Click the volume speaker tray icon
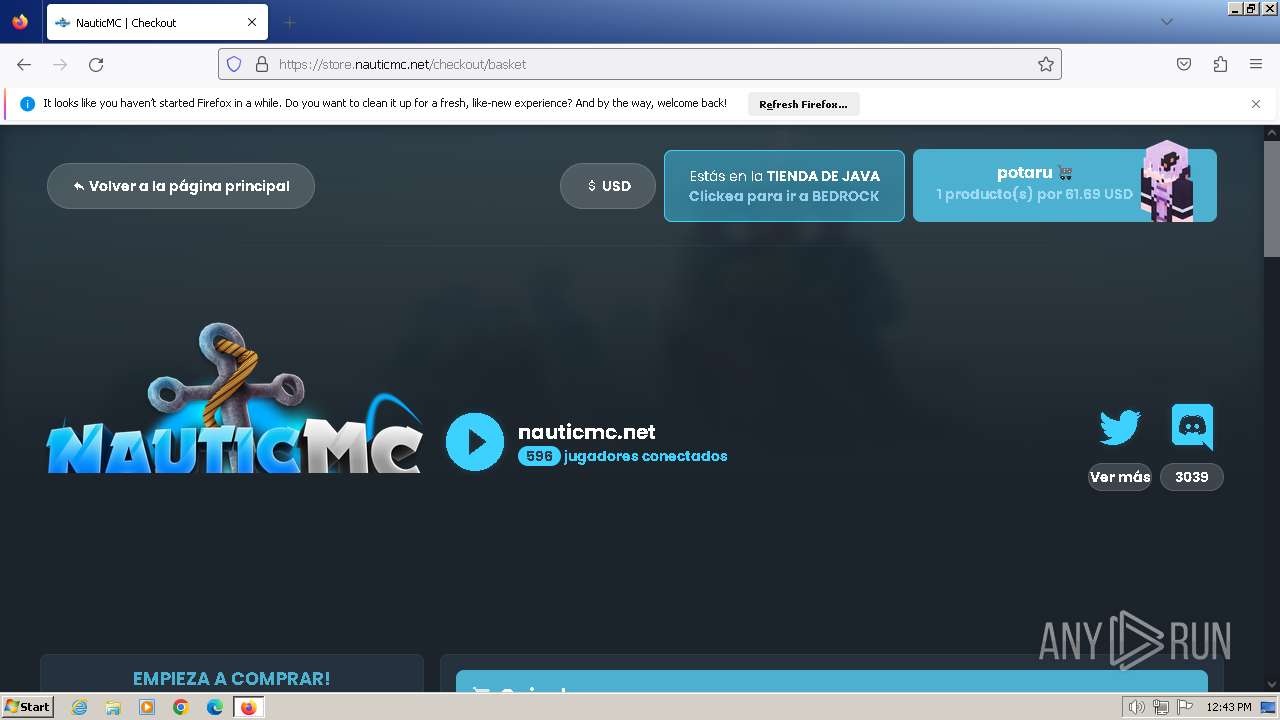 [1137, 707]
